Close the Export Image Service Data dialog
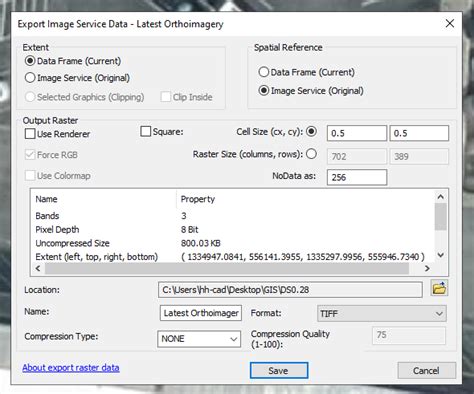The height and width of the screenshot is (394, 474). 450,23
